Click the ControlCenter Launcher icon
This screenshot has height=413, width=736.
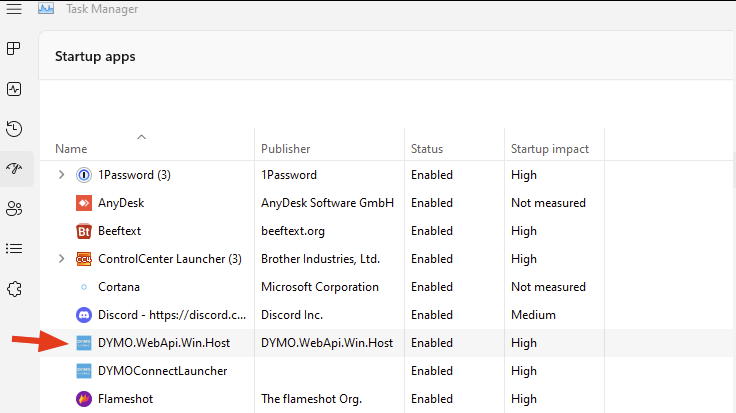[84, 259]
